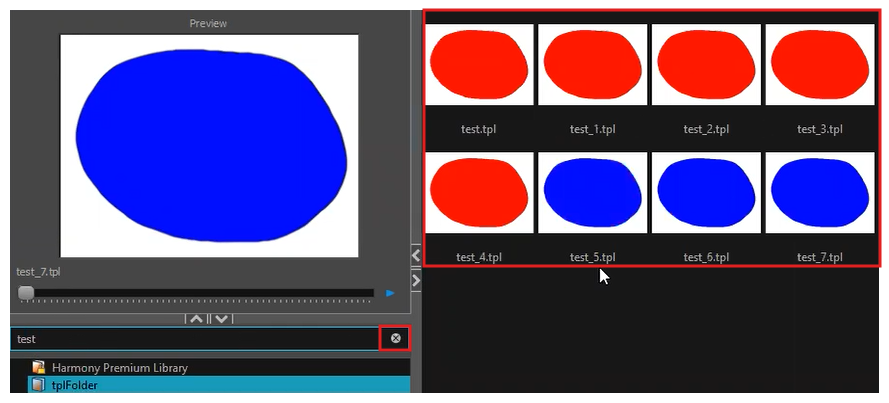
Task: Select Harmony Premium Library in the tree
Action: [x=120, y=367]
